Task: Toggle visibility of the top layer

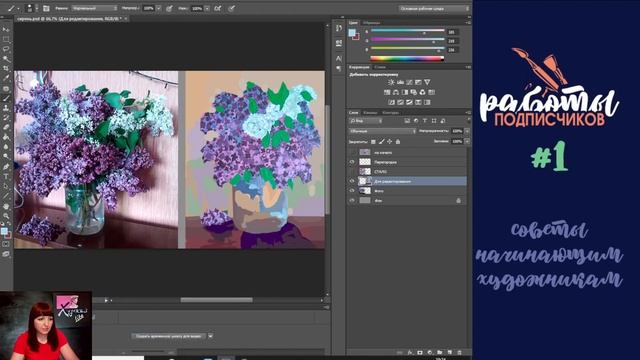Action: coord(352,152)
